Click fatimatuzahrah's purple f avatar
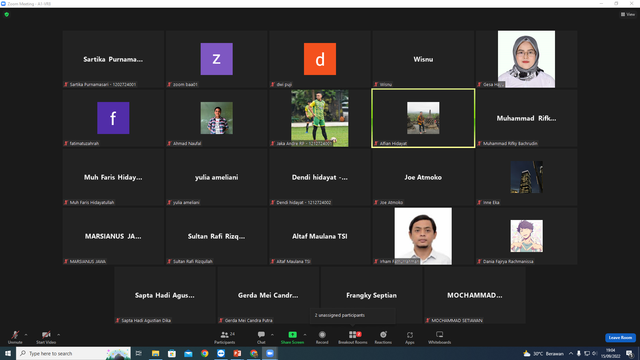640x360 pixels. click(x=113, y=118)
